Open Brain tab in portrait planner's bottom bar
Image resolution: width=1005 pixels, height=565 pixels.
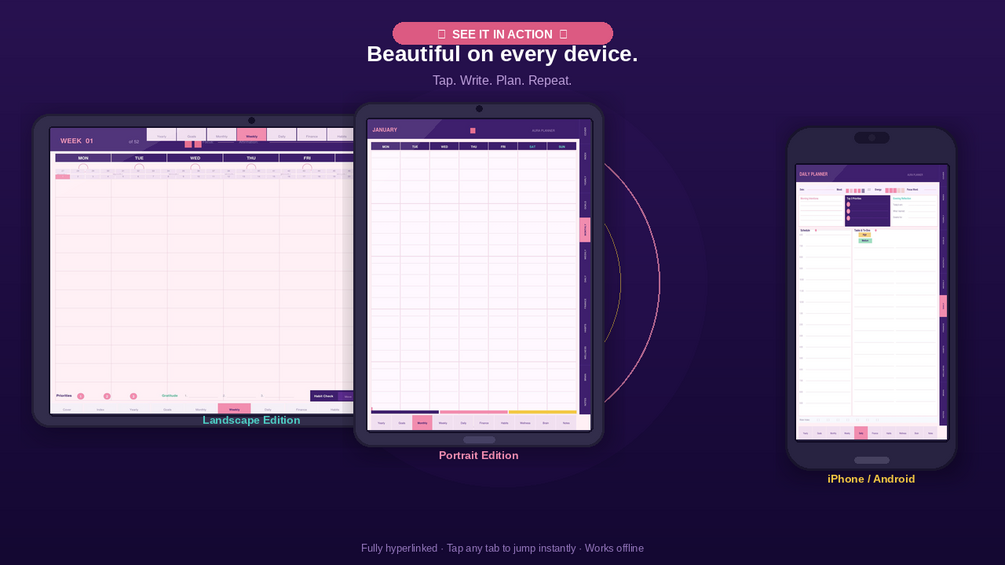point(545,423)
